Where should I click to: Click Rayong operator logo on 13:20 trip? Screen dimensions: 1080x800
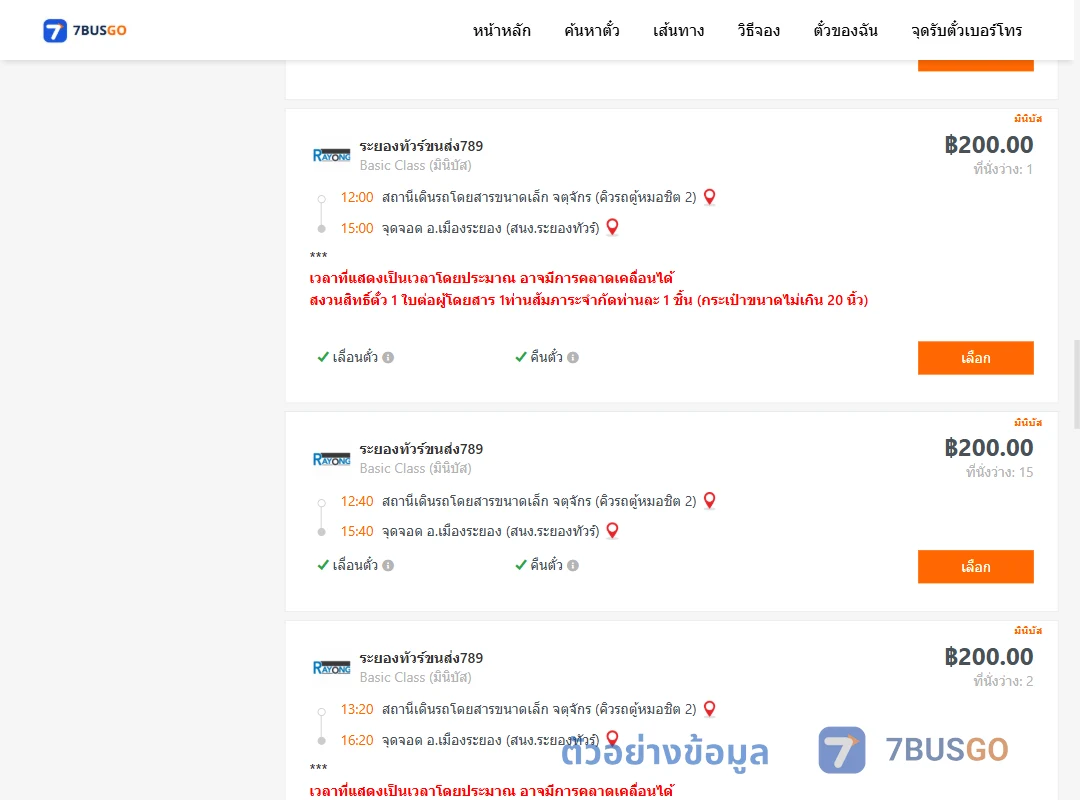click(x=331, y=668)
